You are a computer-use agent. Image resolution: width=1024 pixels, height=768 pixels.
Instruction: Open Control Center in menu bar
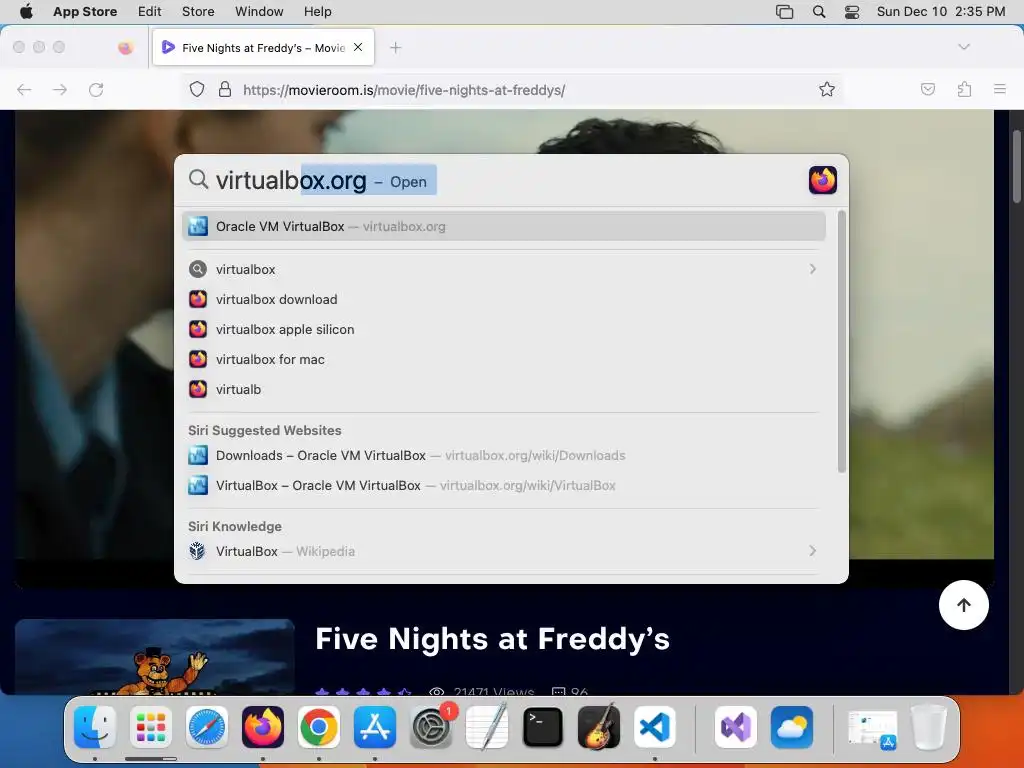(852, 11)
